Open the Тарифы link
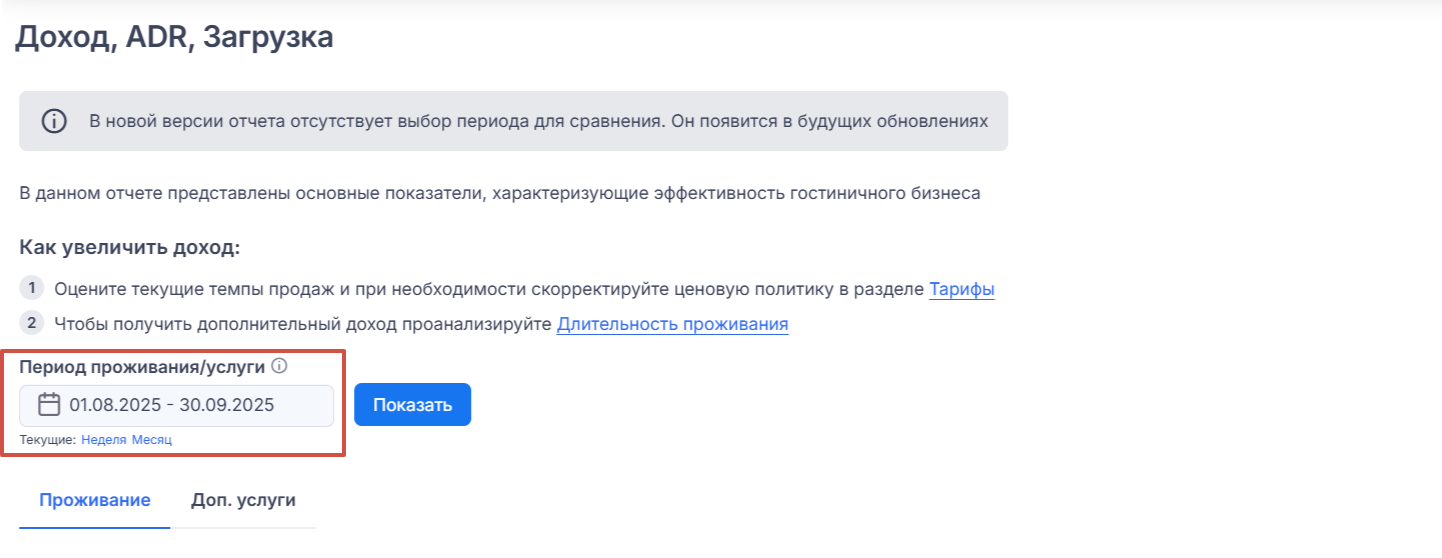Image resolution: width=1442 pixels, height=558 pixels. pyautogui.click(x=961, y=290)
